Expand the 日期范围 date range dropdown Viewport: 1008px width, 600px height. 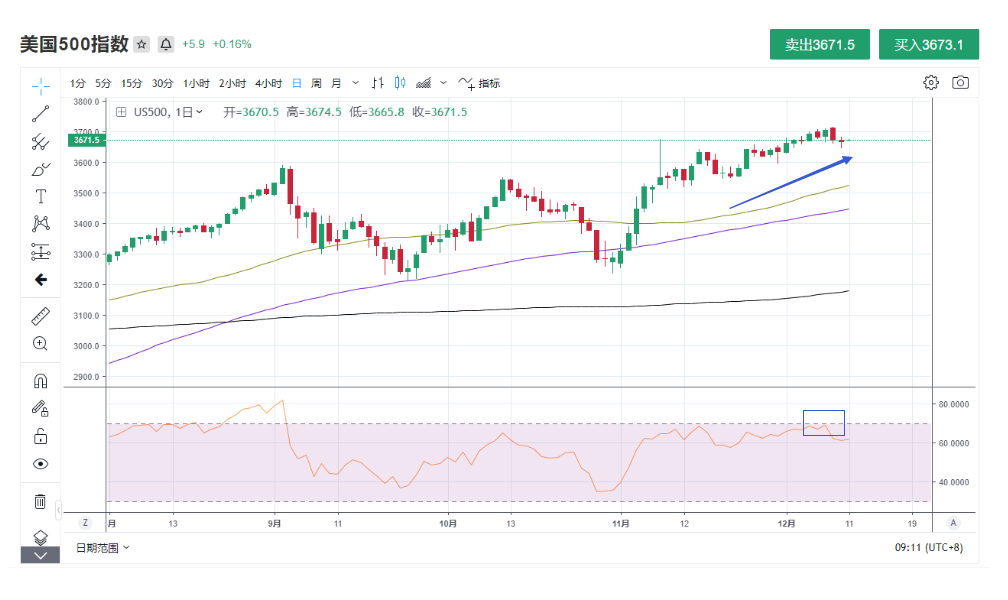pos(103,548)
